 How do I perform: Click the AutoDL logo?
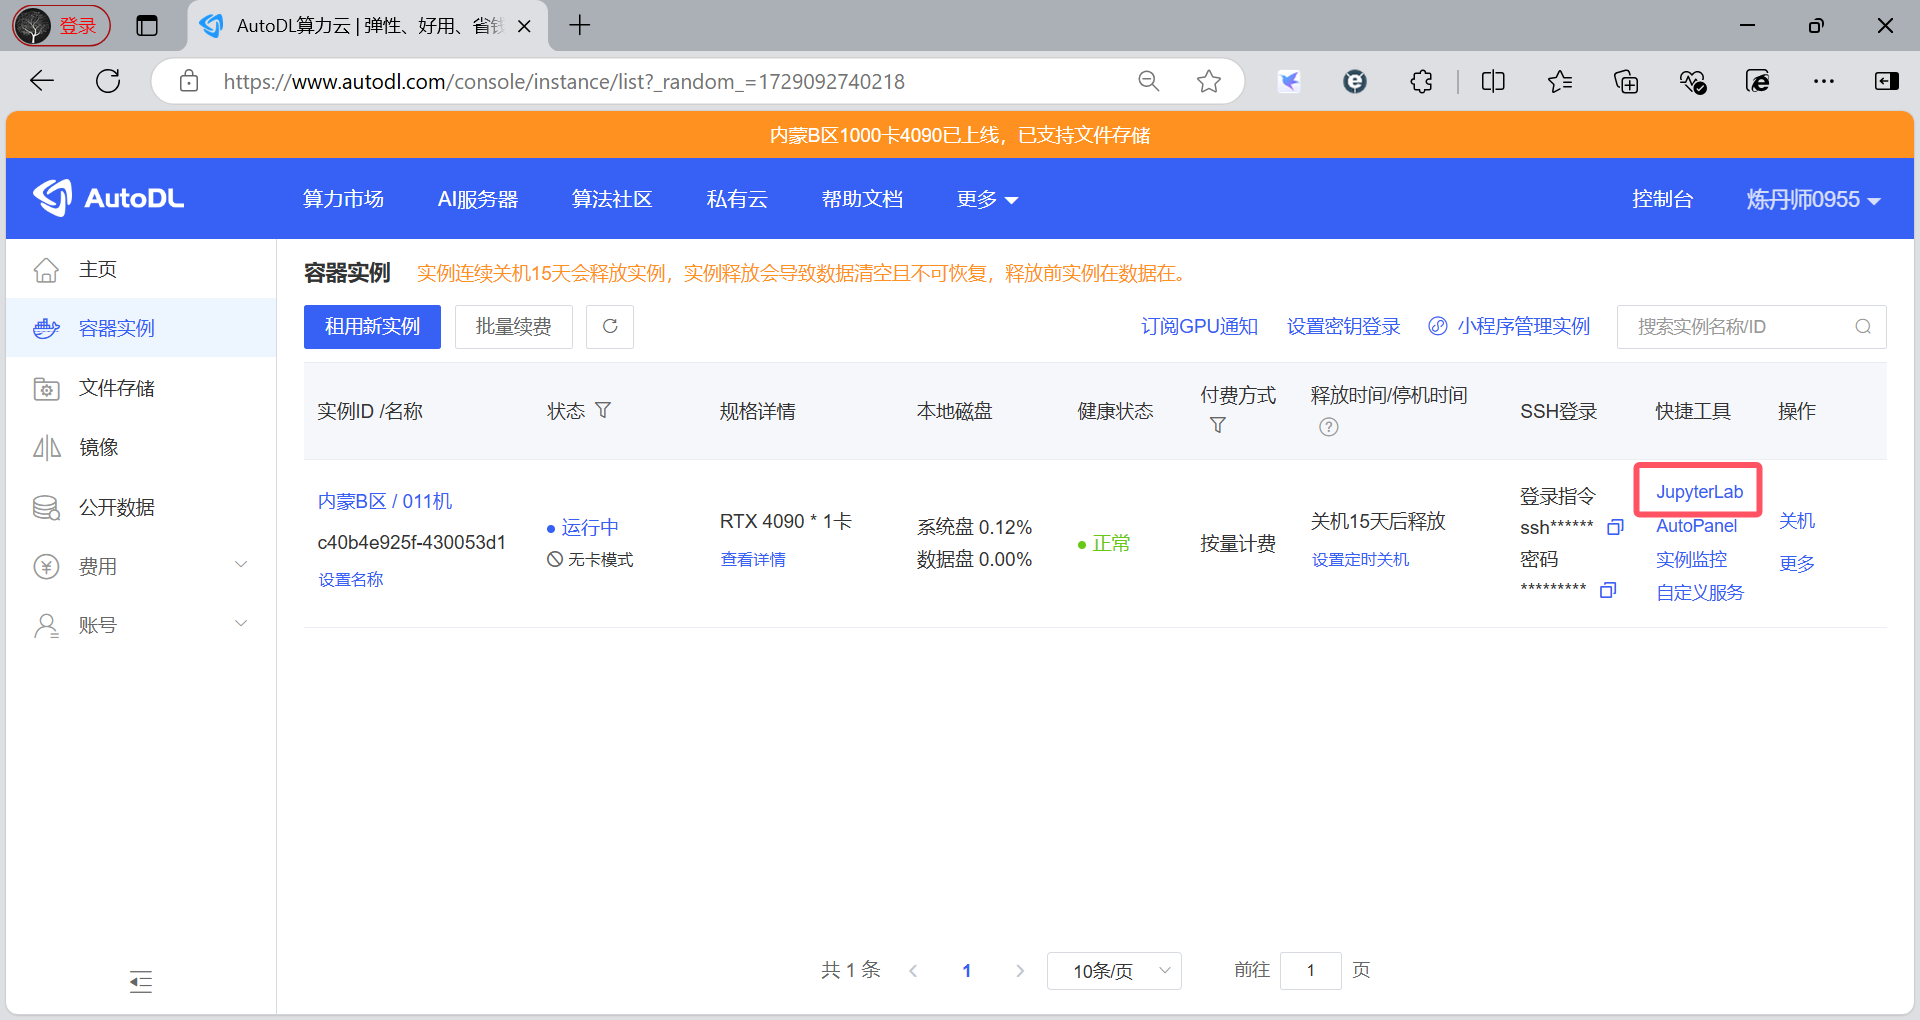[109, 198]
